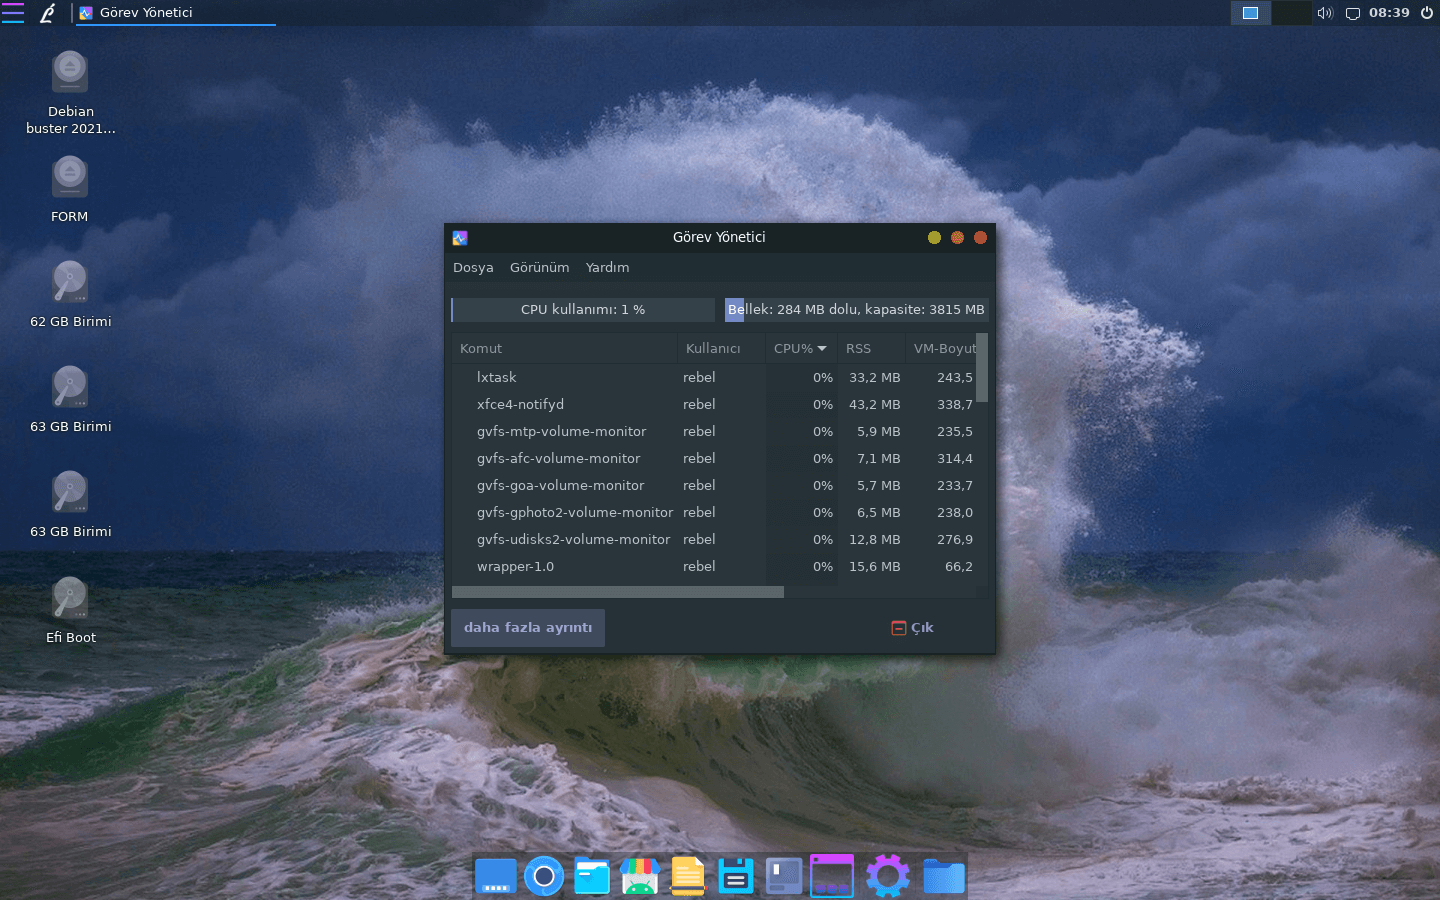Click the pen launcher icon in top panel
Viewport: 1440px width, 900px height.
tap(47, 13)
